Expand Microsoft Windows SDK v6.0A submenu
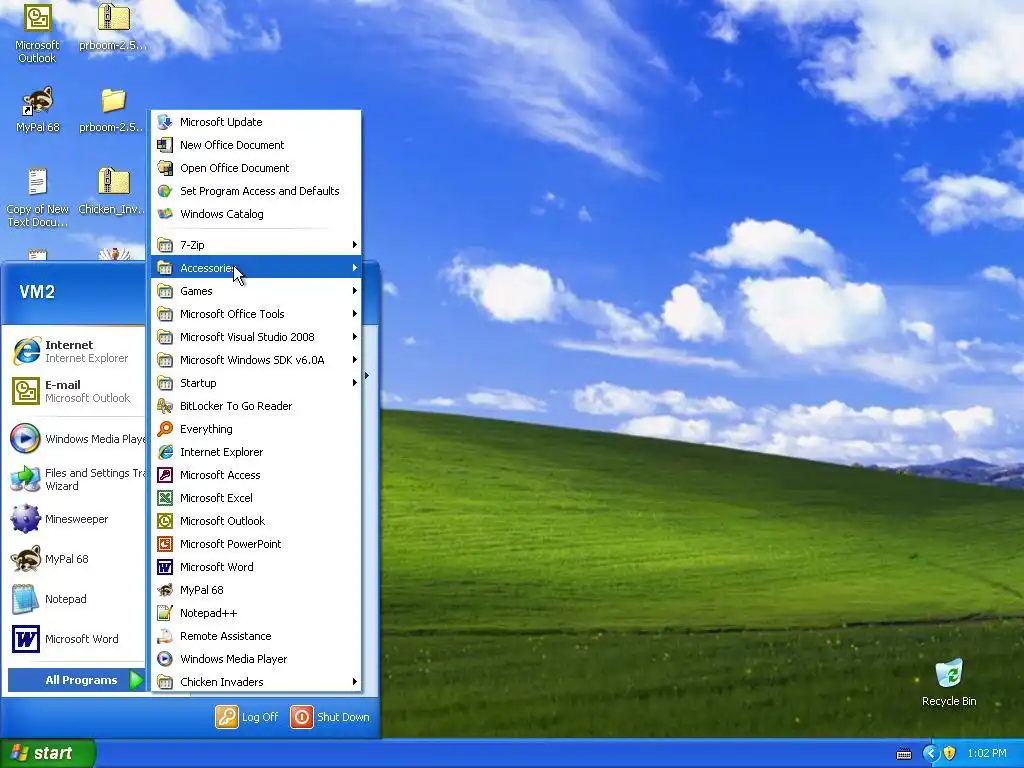The width and height of the screenshot is (1024, 768). 256,360
